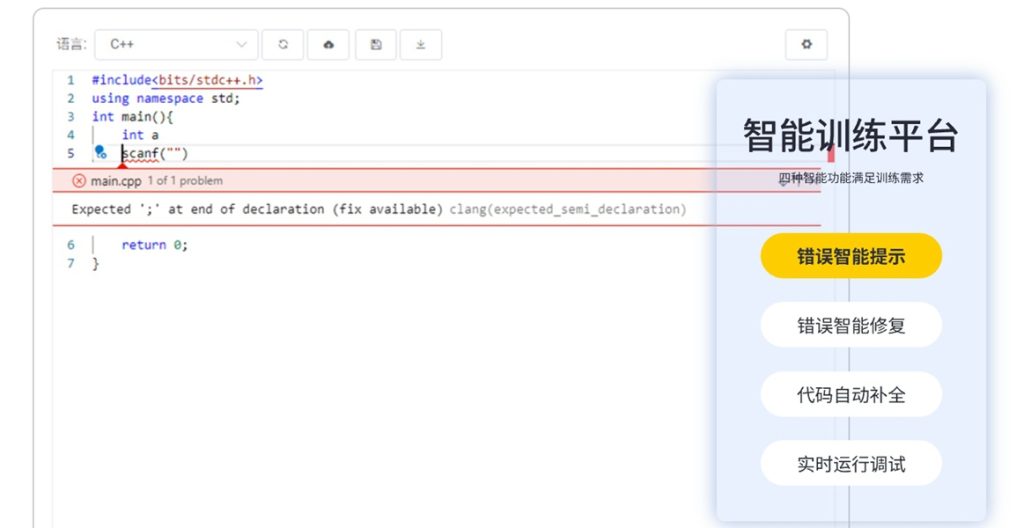Click the download code icon
Viewport: 1024px width, 528px height.
tap(421, 44)
